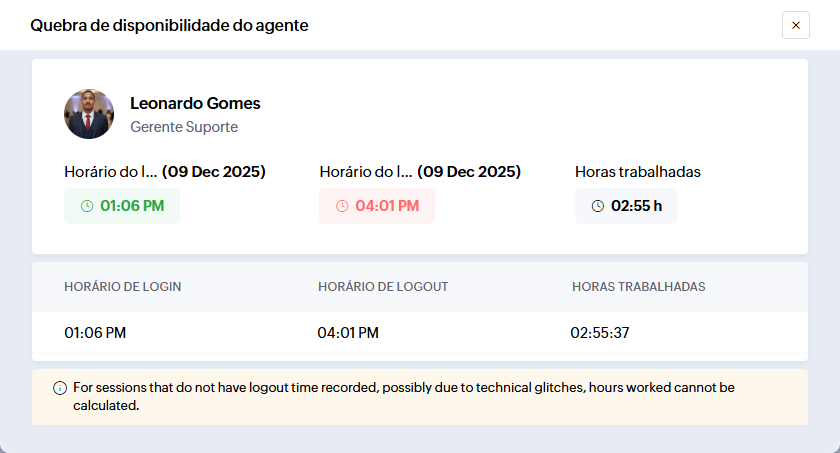
Task: Close the agent availability dialog
Action: 795,25
